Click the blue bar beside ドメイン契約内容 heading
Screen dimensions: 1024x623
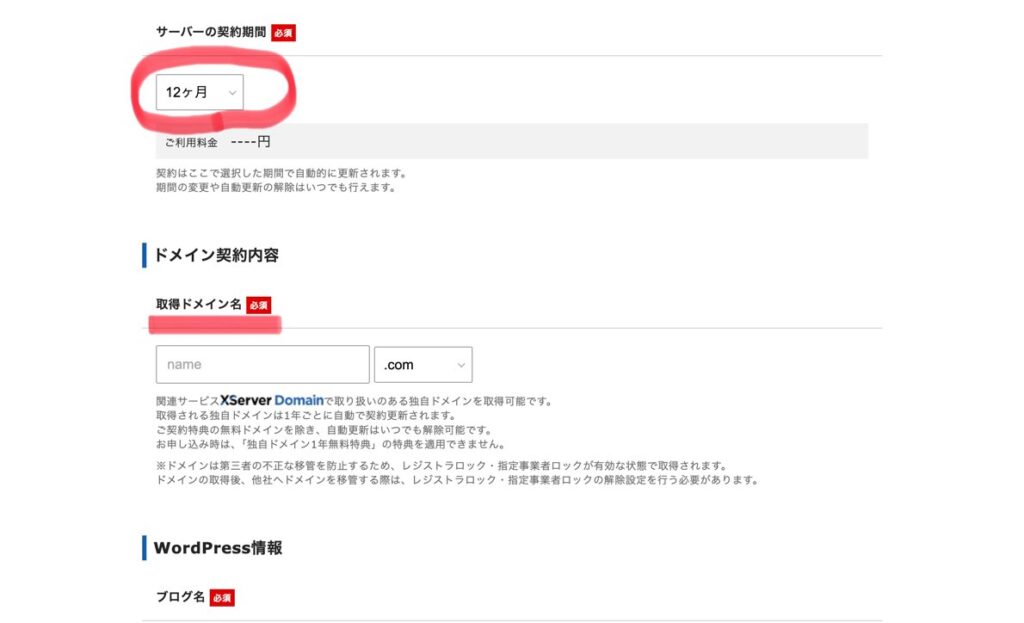coord(144,255)
